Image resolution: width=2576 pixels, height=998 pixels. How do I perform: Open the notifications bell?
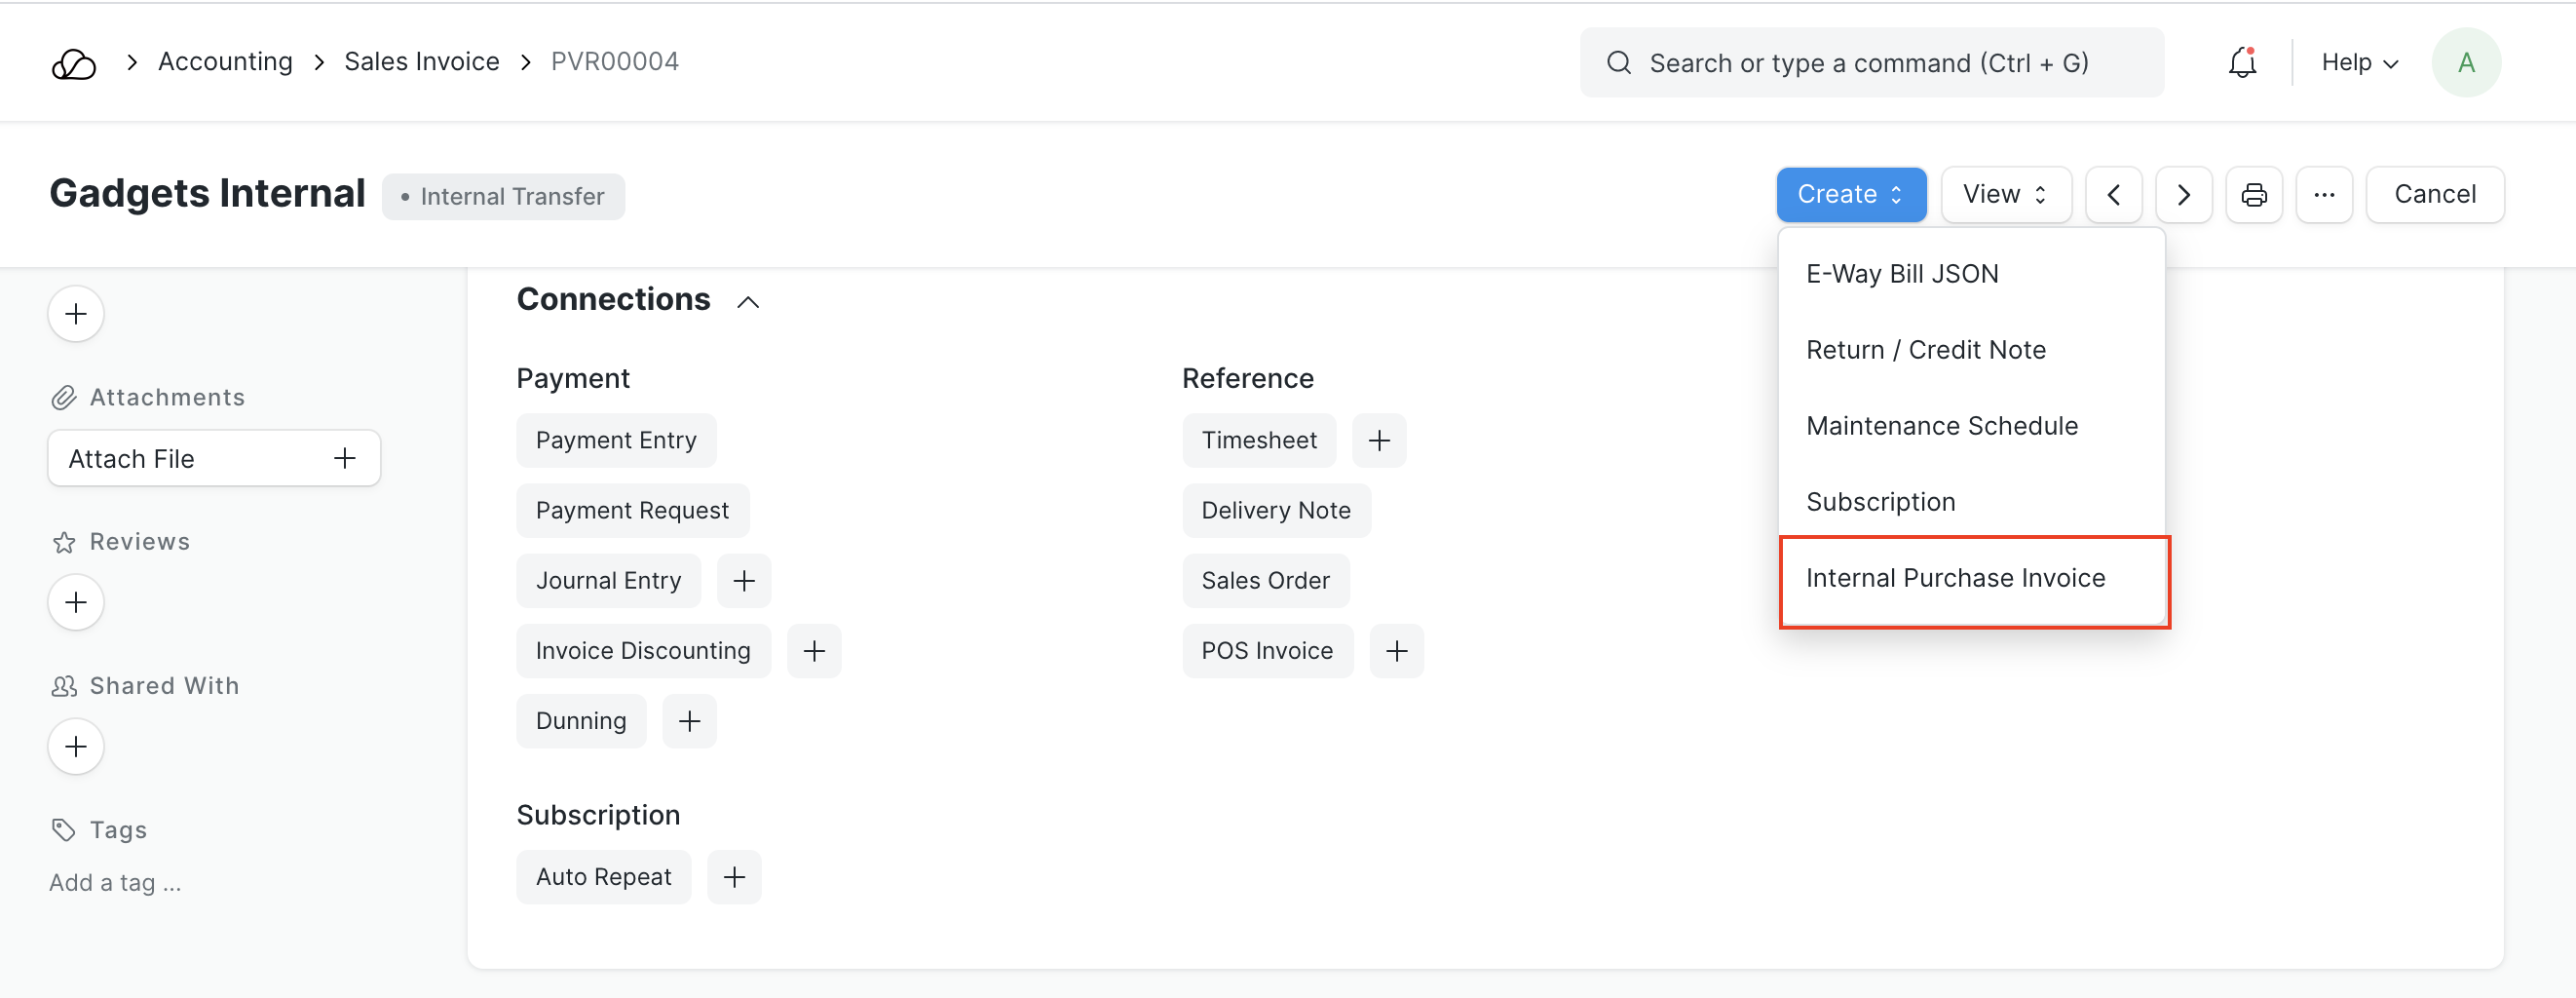[2242, 63]
